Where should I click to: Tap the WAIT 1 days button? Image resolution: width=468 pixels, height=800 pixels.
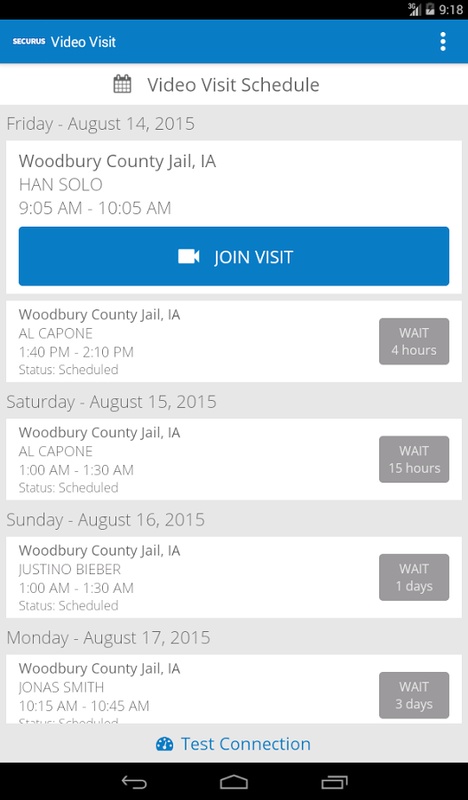pyautogui.click(x=414, y=577)
